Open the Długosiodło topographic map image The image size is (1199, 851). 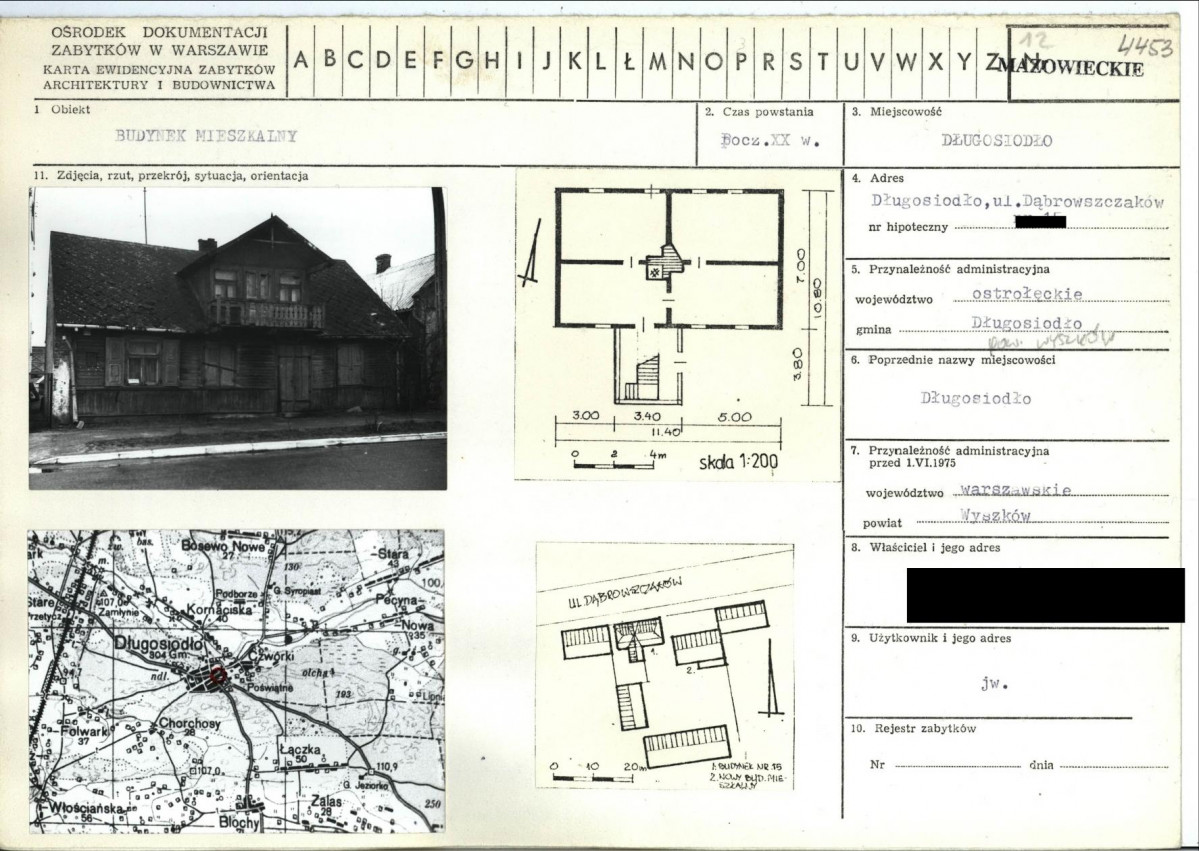pos(236,681)
